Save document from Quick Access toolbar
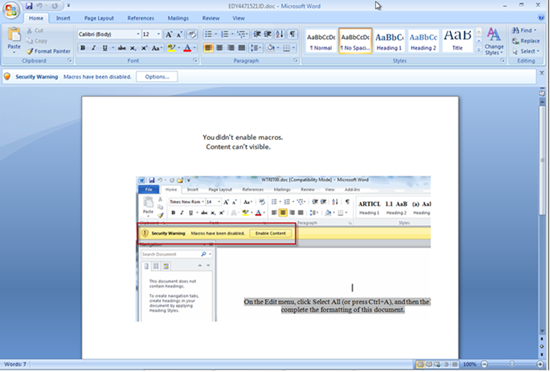 [x=29, y=6]
